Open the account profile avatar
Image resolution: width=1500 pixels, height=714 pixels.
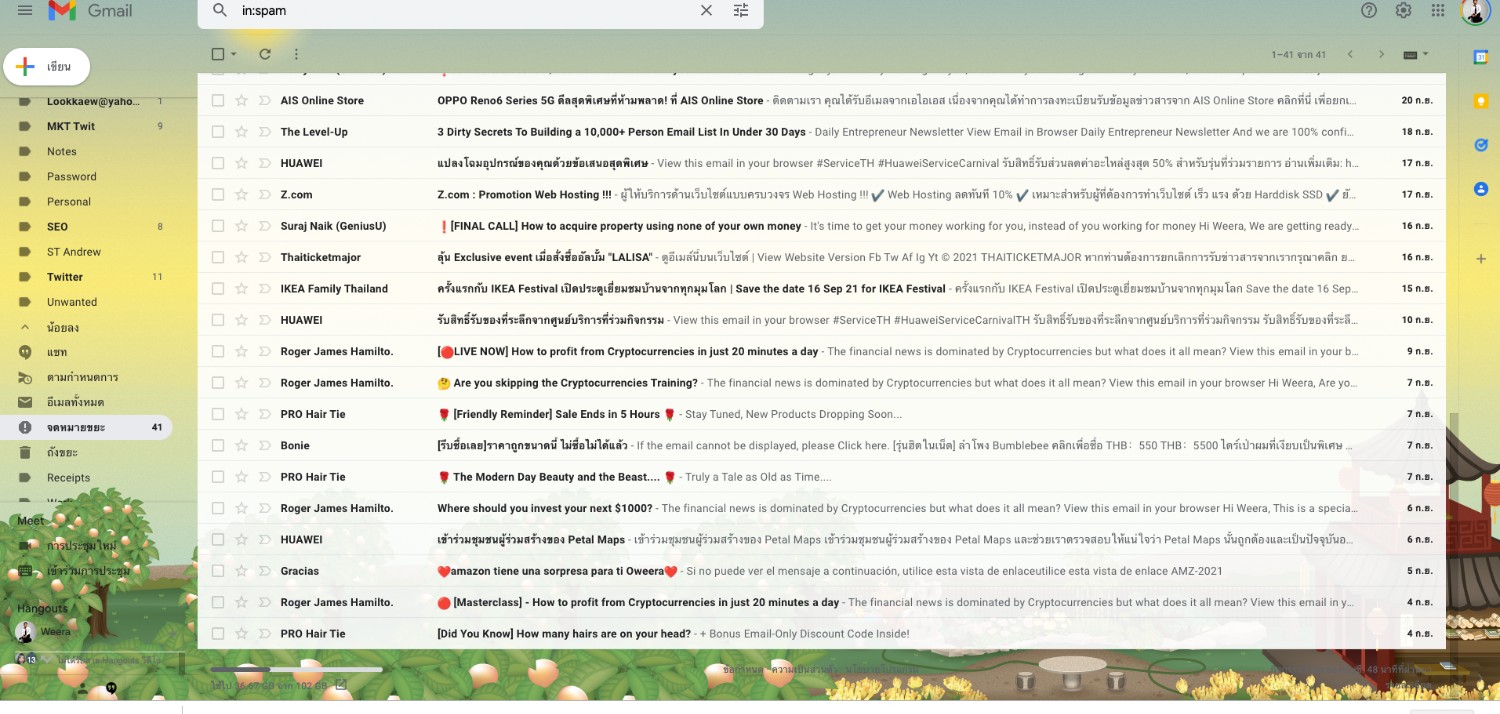pos(1476,11)
